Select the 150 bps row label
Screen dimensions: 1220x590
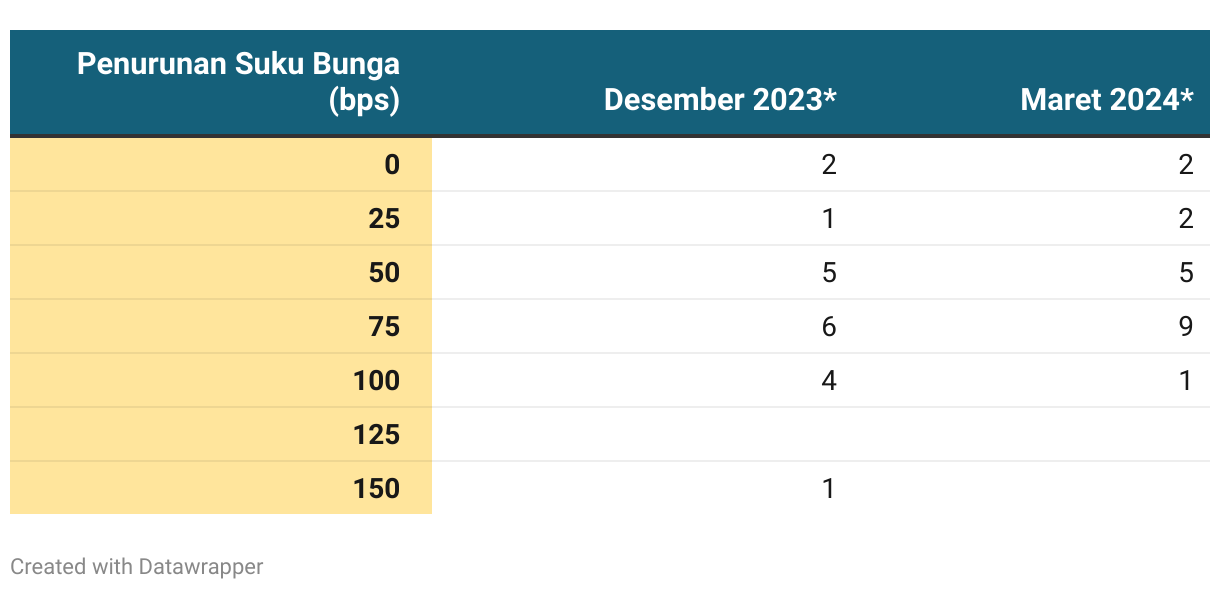pos(376,489)
